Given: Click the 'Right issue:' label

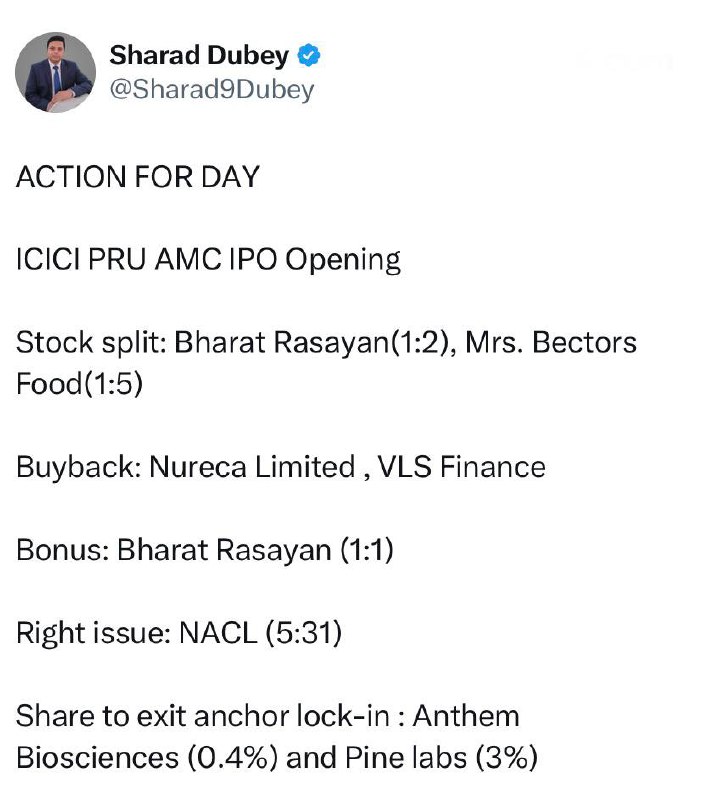Looking at the screenshot, I should pos(93,633).
